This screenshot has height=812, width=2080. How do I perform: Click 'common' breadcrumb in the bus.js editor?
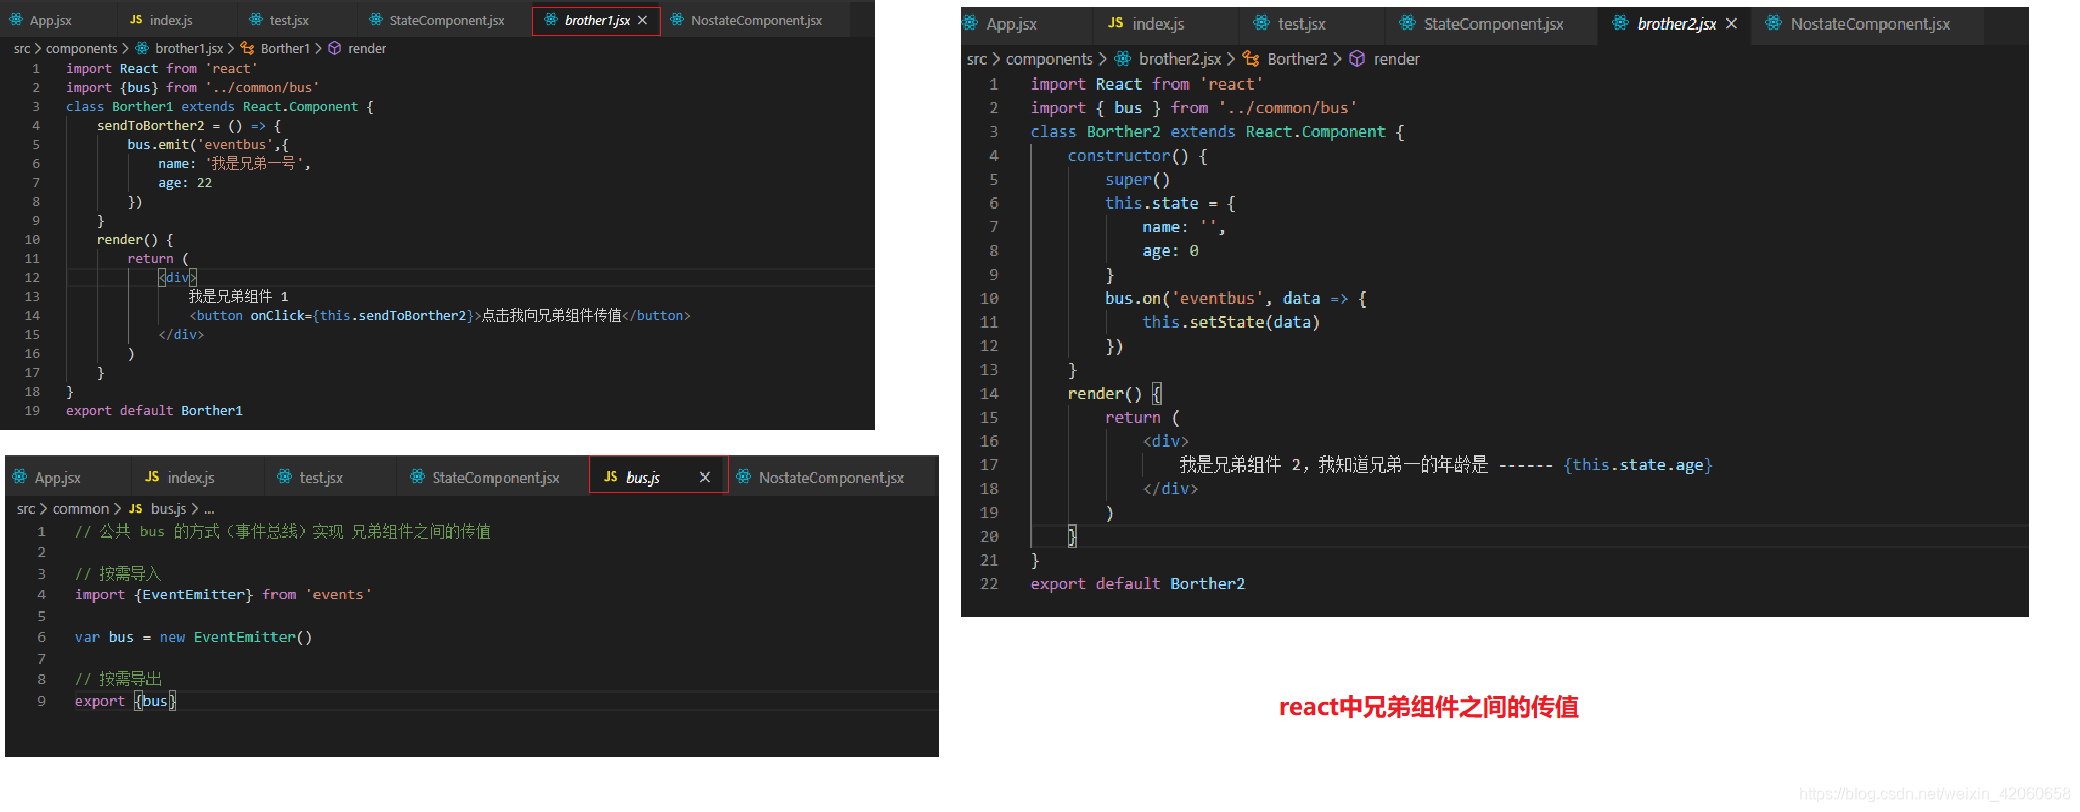(x=81, y=509)
